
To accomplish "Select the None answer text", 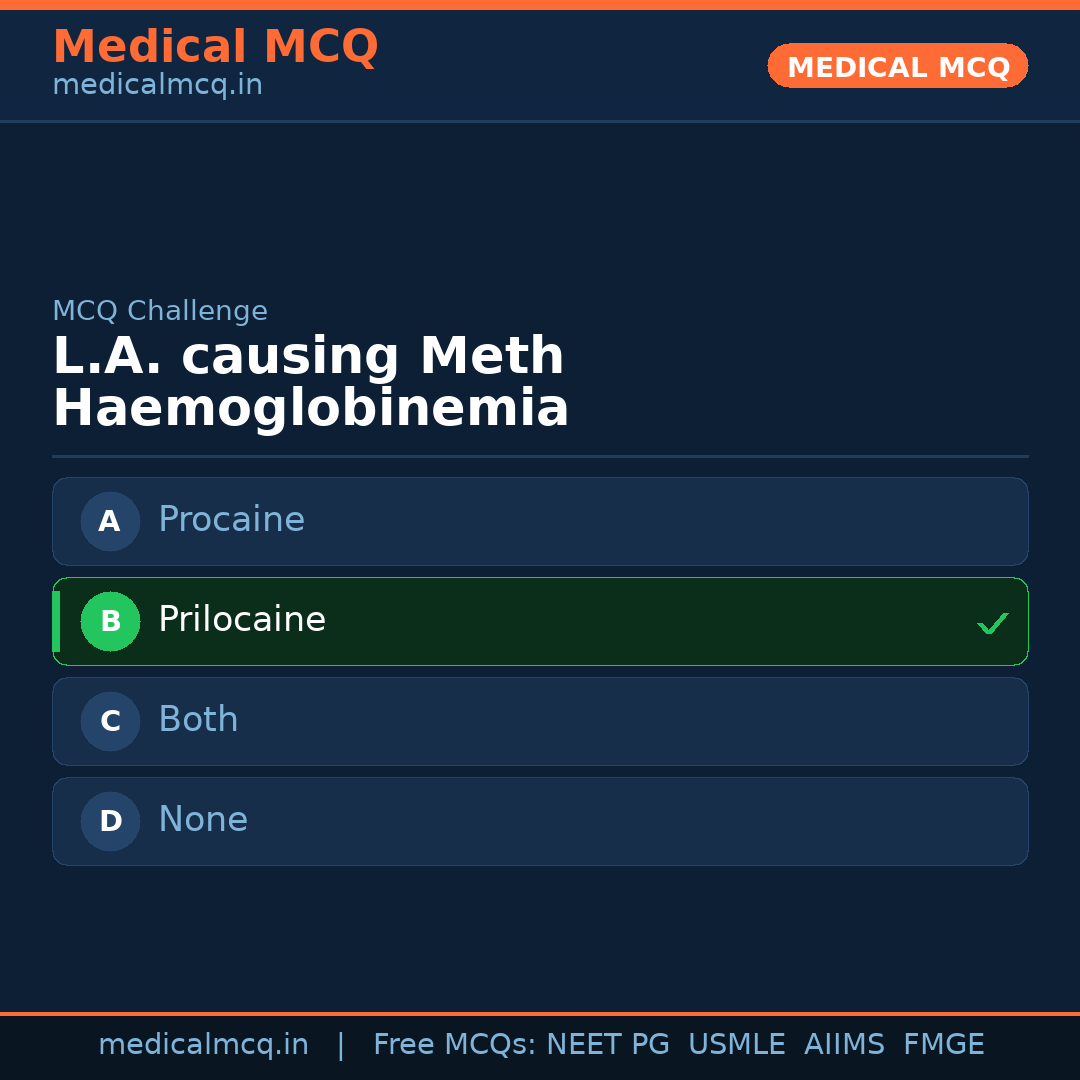I will [203, 820].
